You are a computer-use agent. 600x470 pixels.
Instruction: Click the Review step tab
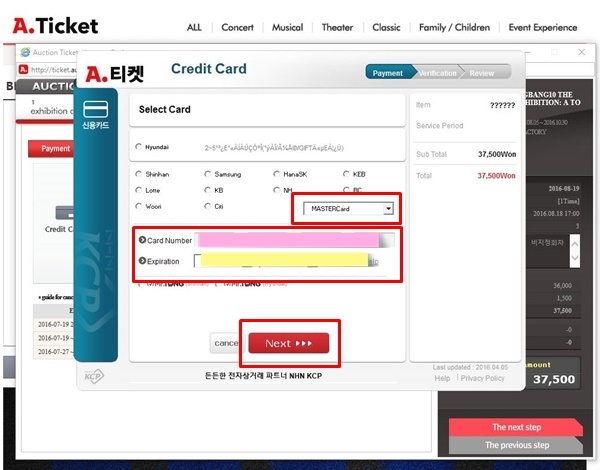(x=482, y=73)
